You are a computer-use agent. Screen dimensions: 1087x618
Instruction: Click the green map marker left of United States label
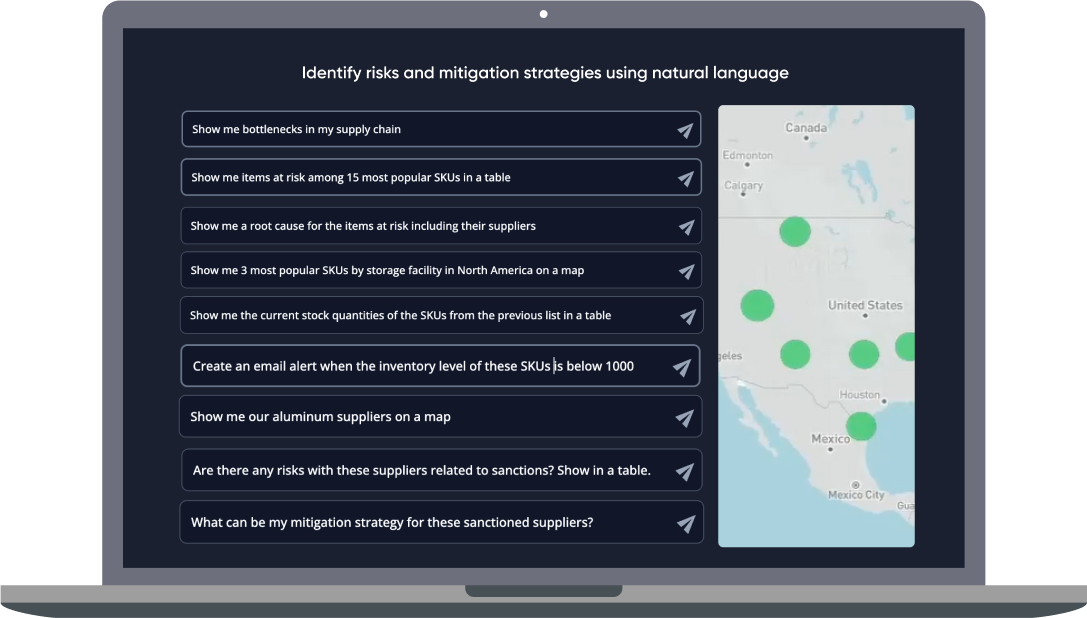coord(757,306)
